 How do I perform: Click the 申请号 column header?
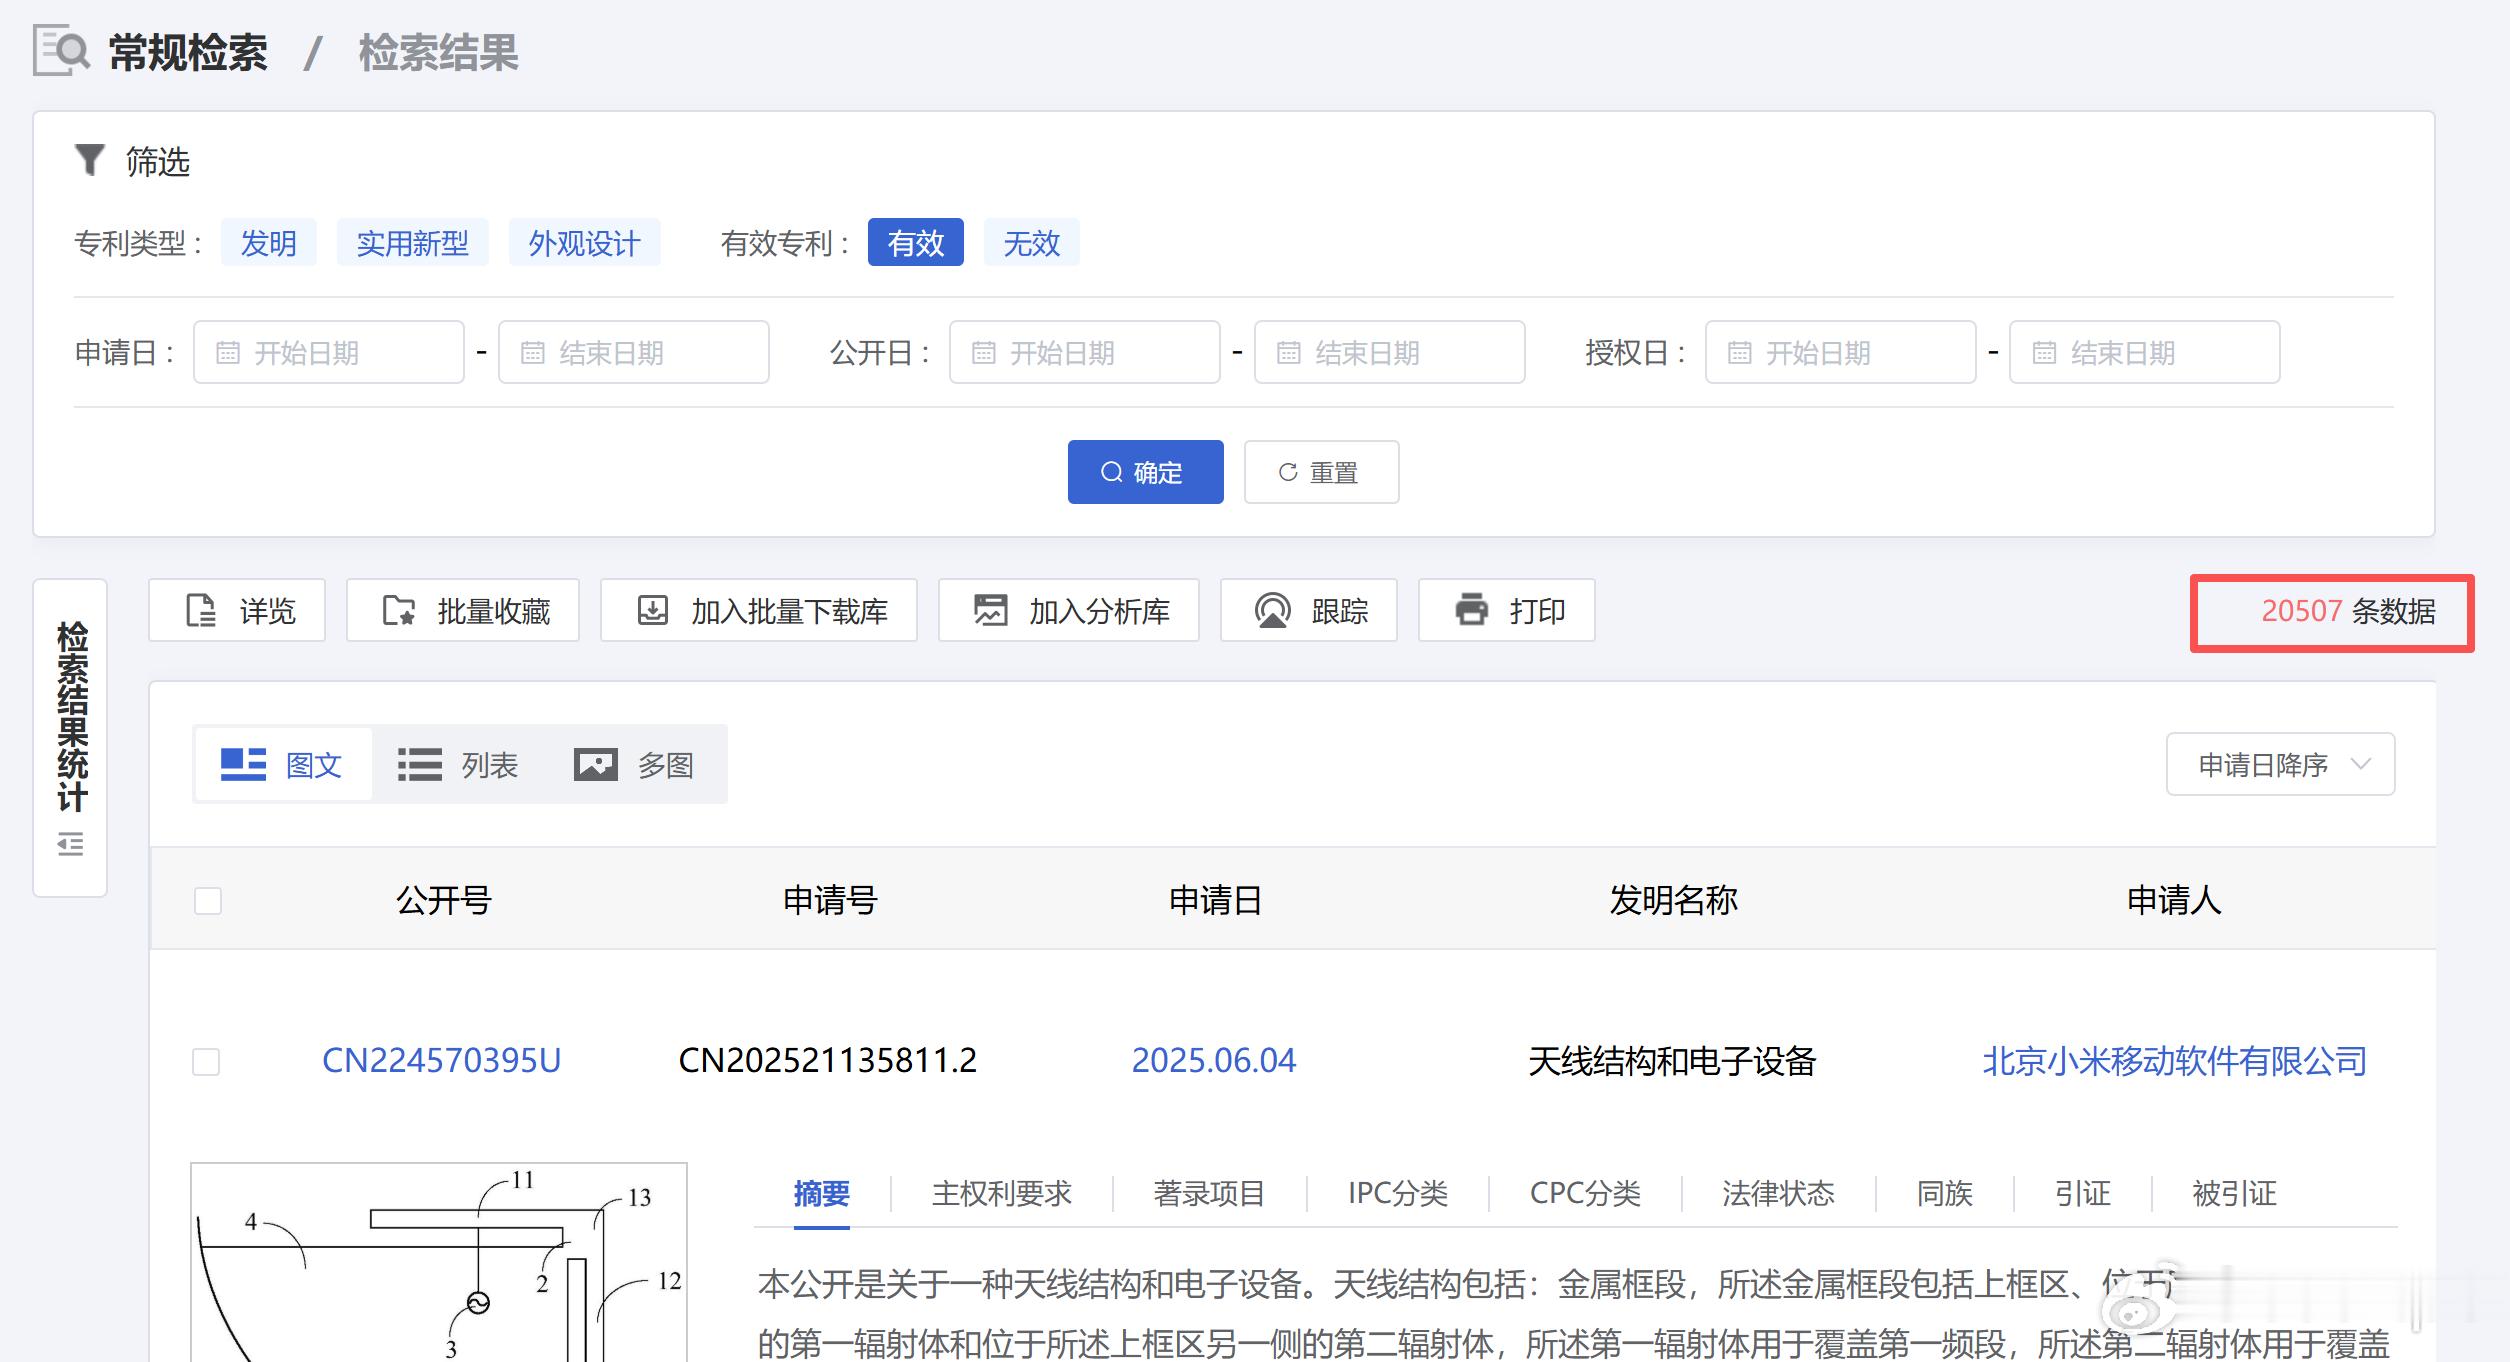830,900
